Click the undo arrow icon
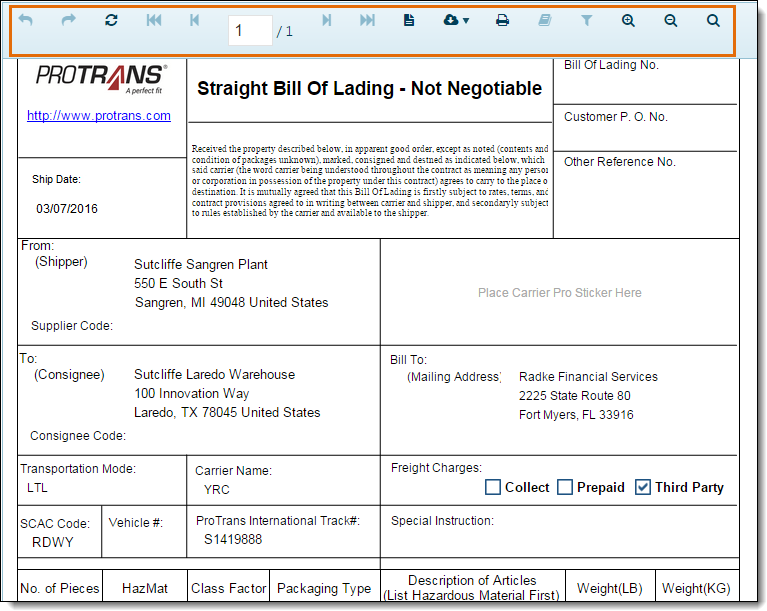The image size is (767, 611). [x=25, y=20]
